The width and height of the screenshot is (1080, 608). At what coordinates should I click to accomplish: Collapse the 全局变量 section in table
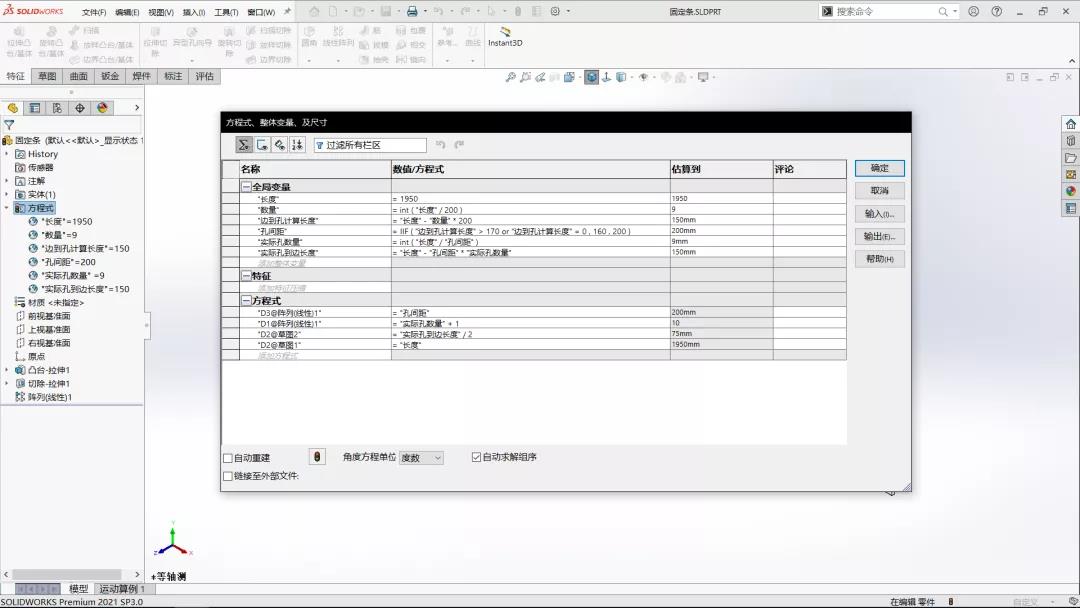[246, 187]
